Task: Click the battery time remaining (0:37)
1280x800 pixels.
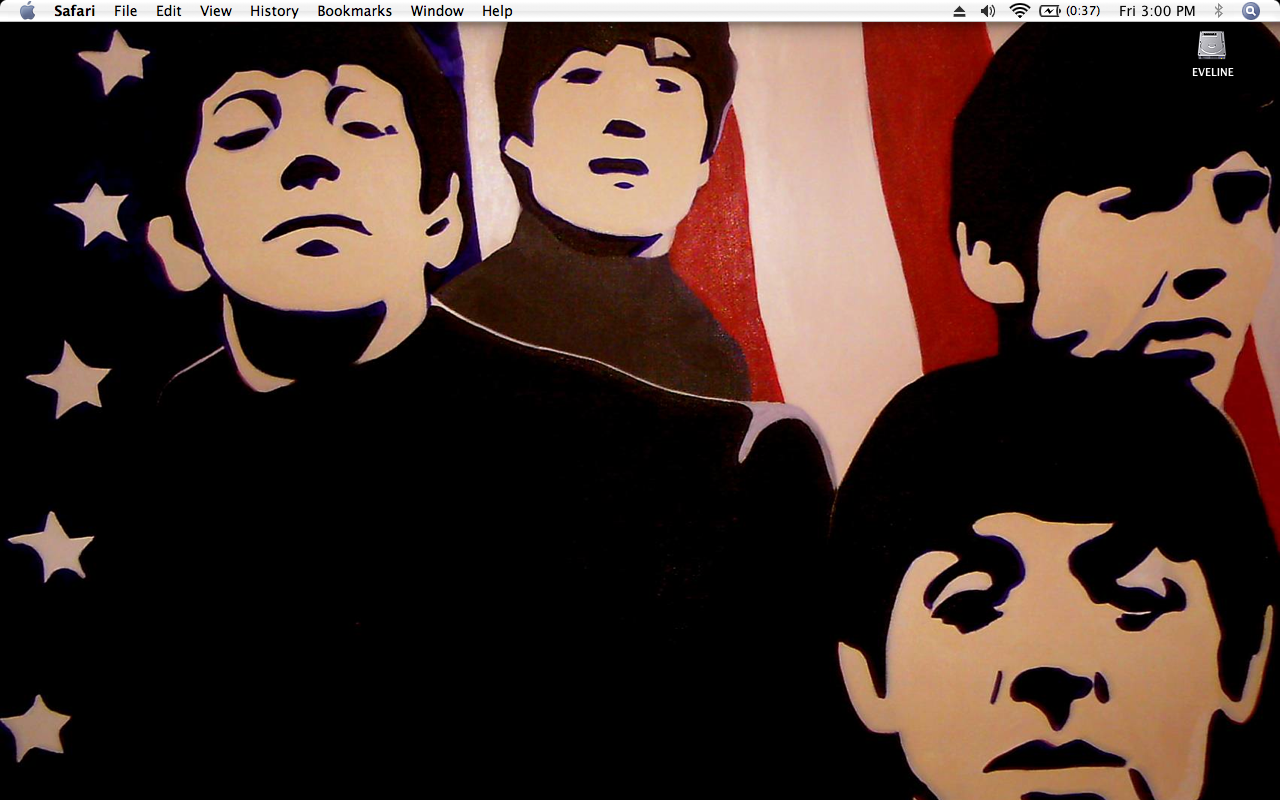Action: pyautogui.click(x=1083, y=11)
